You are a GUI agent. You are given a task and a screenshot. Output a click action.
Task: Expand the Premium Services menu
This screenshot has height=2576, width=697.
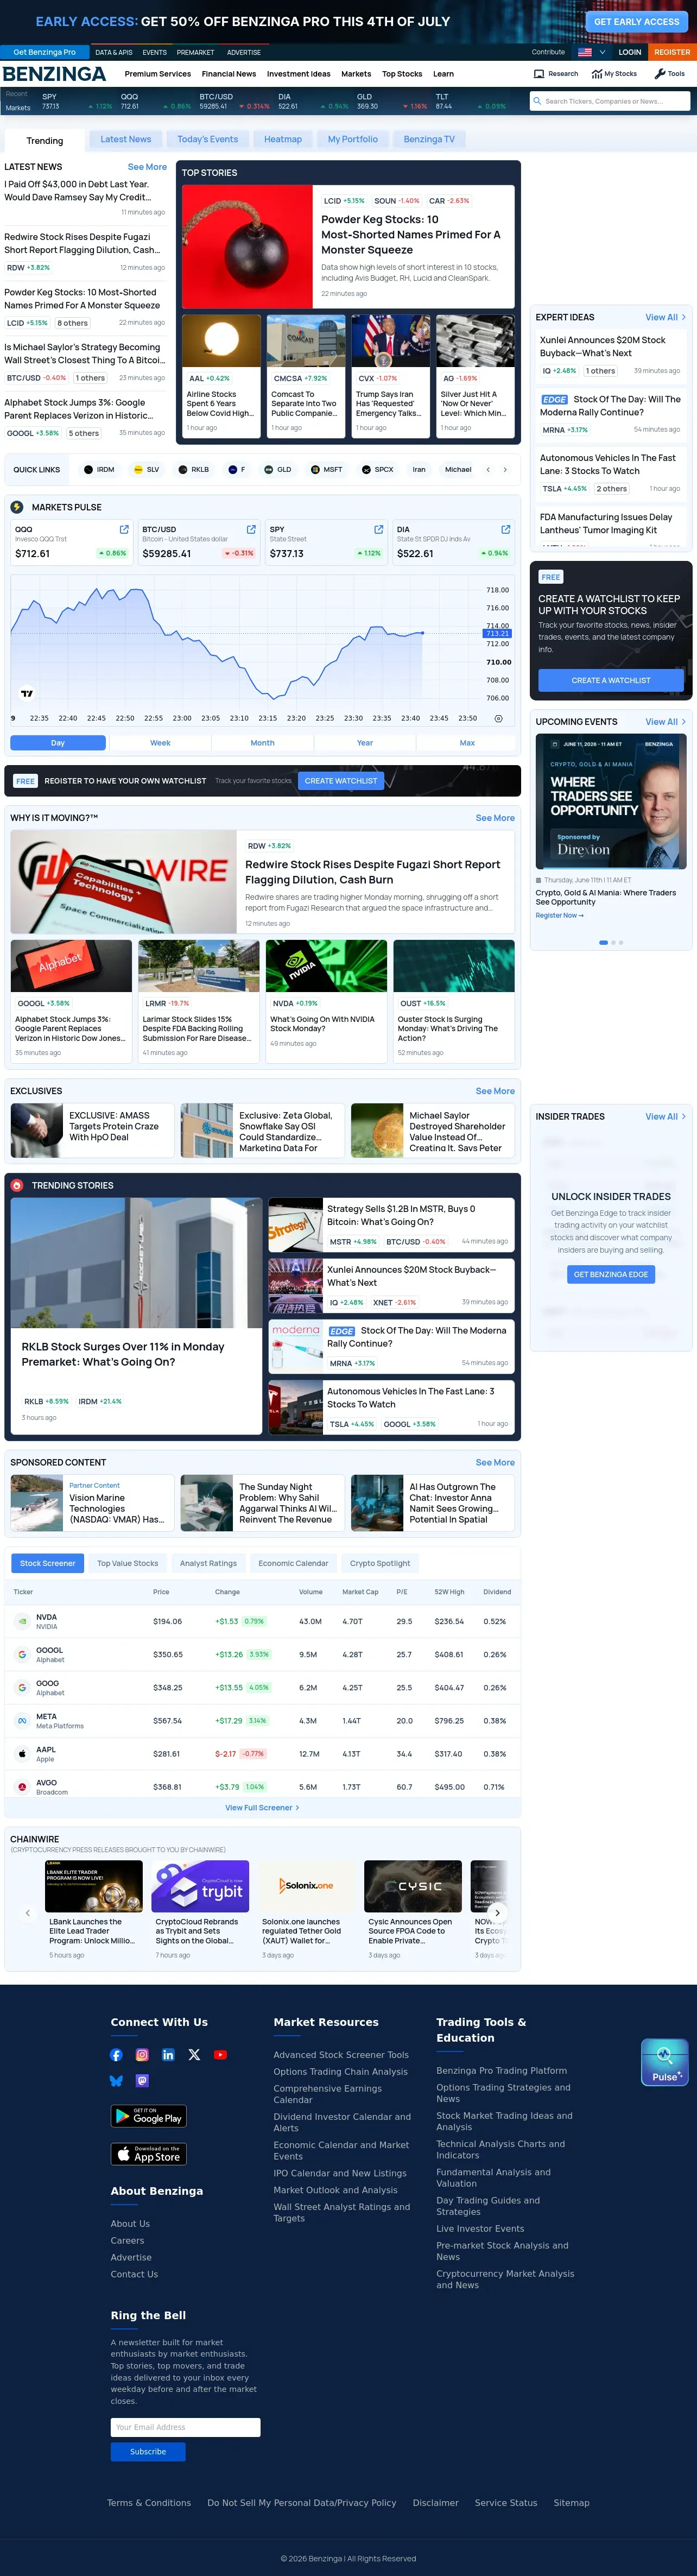[158, 74]
